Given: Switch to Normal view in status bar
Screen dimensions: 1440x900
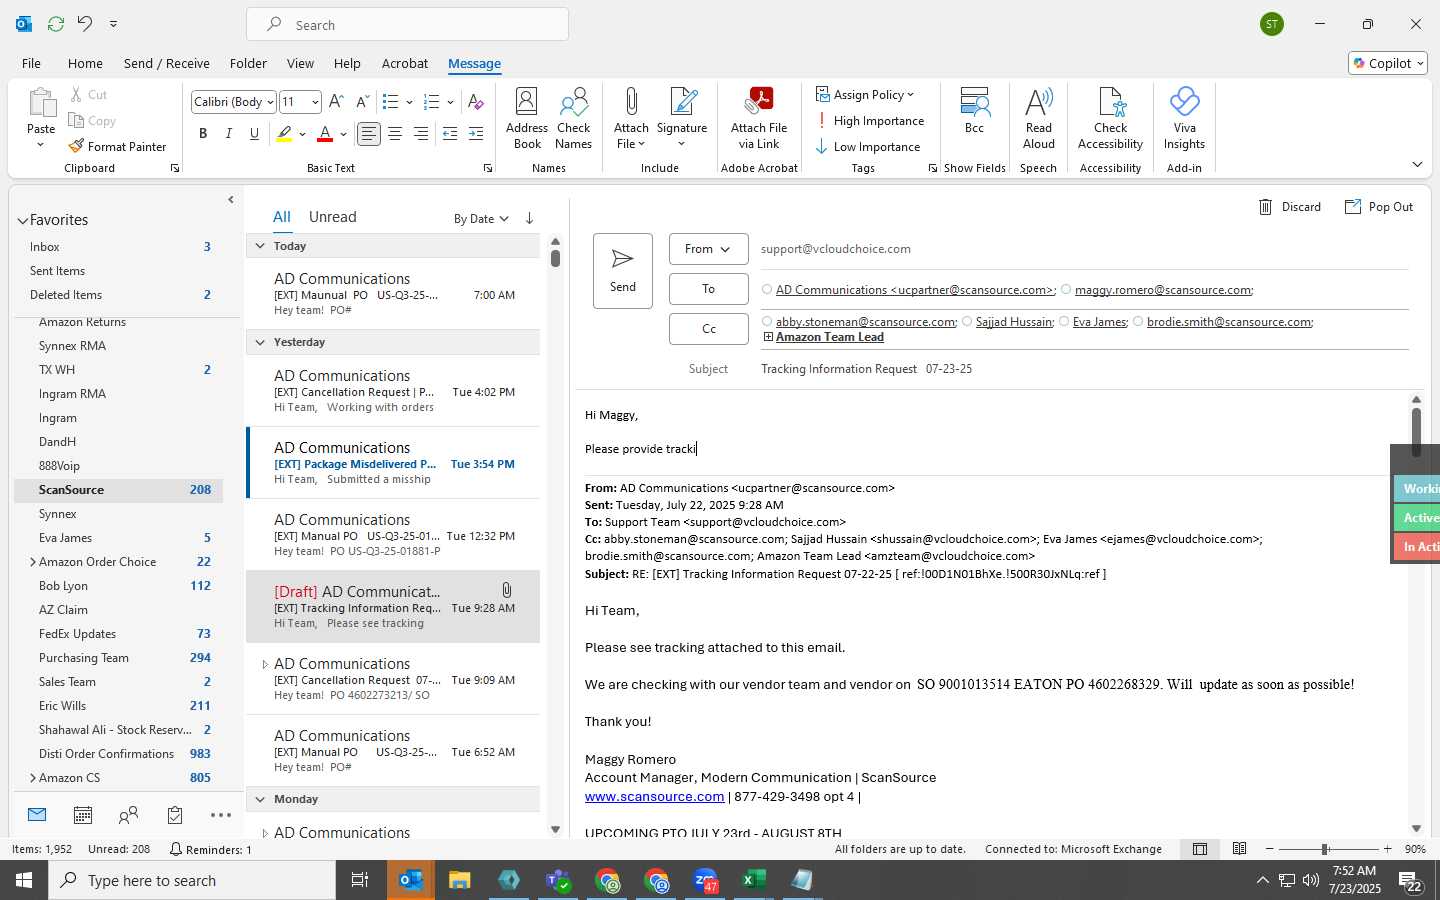Looking at the screenshot, I should point(1200,849).
